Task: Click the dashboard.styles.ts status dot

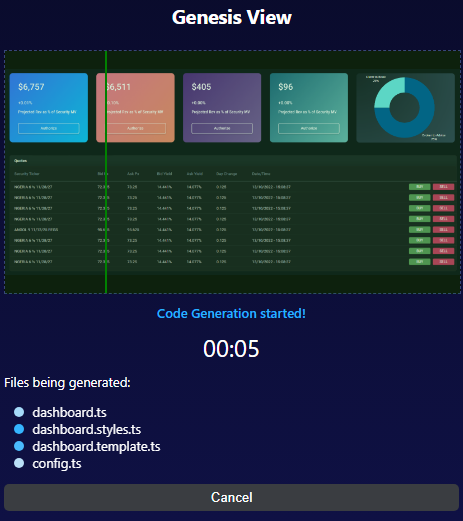Action: (19, 429)
